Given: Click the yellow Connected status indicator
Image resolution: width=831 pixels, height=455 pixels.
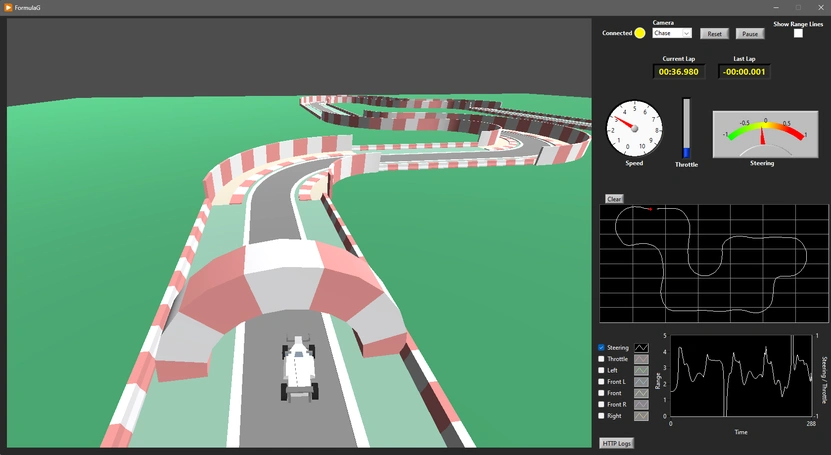Looking at the screenshot, I should 640,33.
